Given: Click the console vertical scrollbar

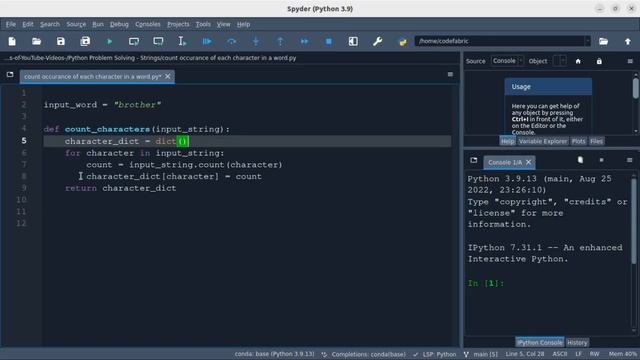Looking at the screenshot, I should 634,253.
